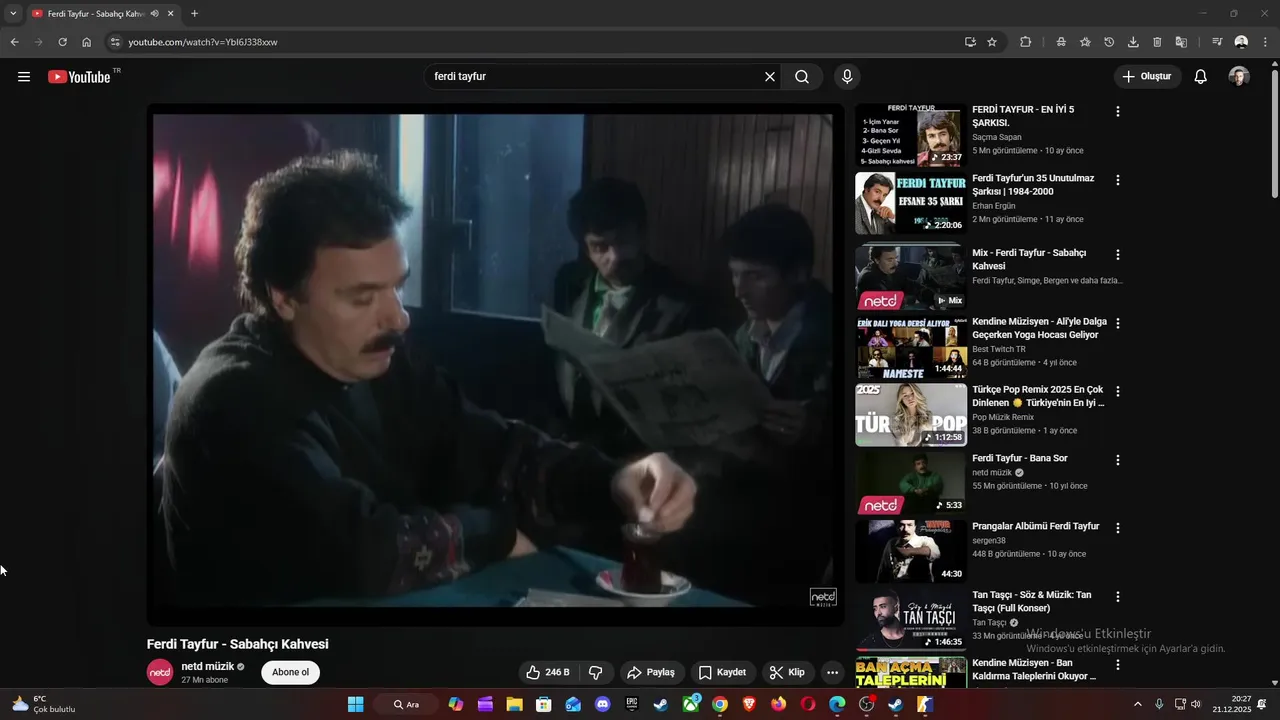Open Windows taskbar search 'Ara'

405,704
